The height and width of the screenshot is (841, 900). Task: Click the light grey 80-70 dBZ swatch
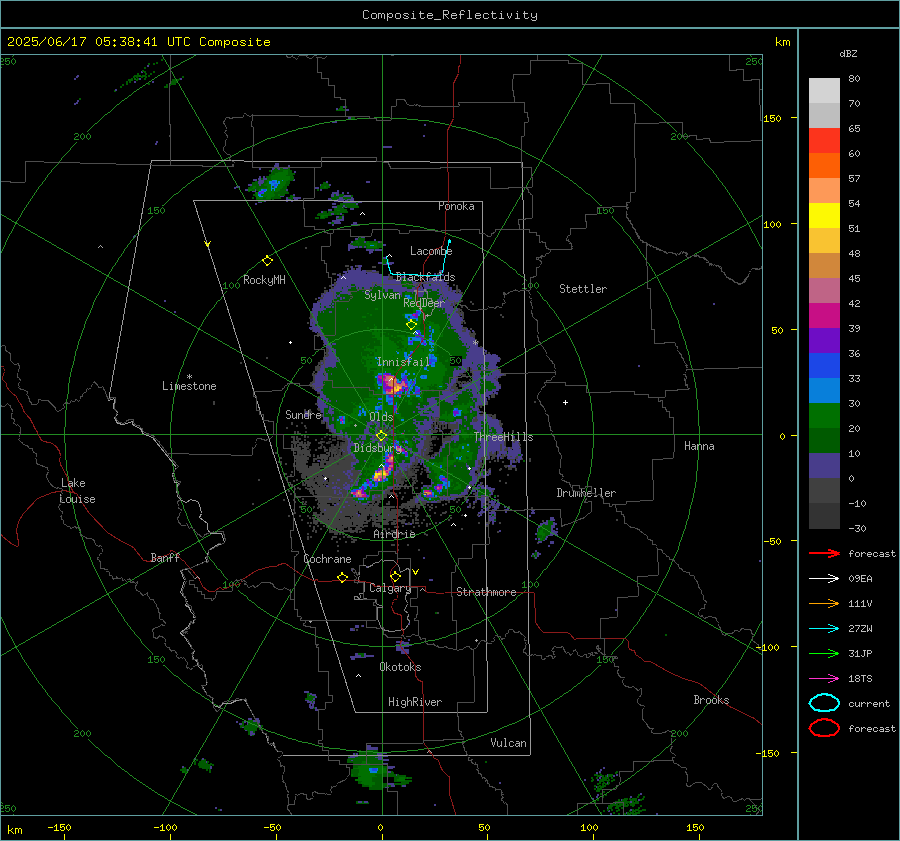click(x=824, y=91)
